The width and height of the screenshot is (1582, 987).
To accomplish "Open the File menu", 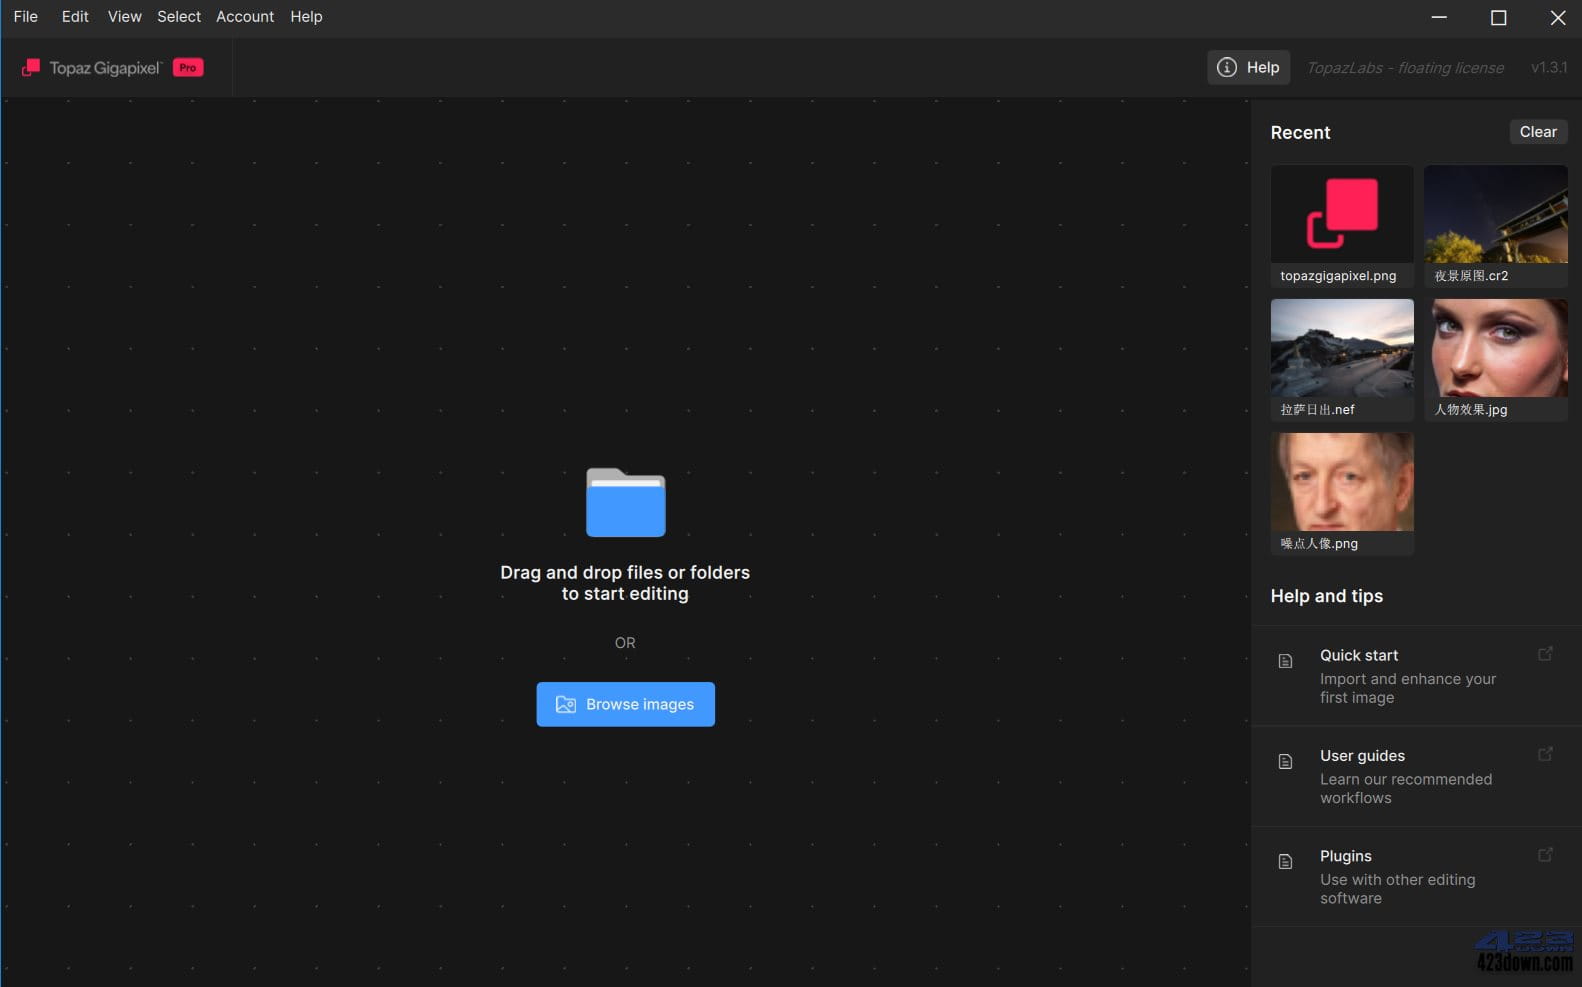I will 26,17.
